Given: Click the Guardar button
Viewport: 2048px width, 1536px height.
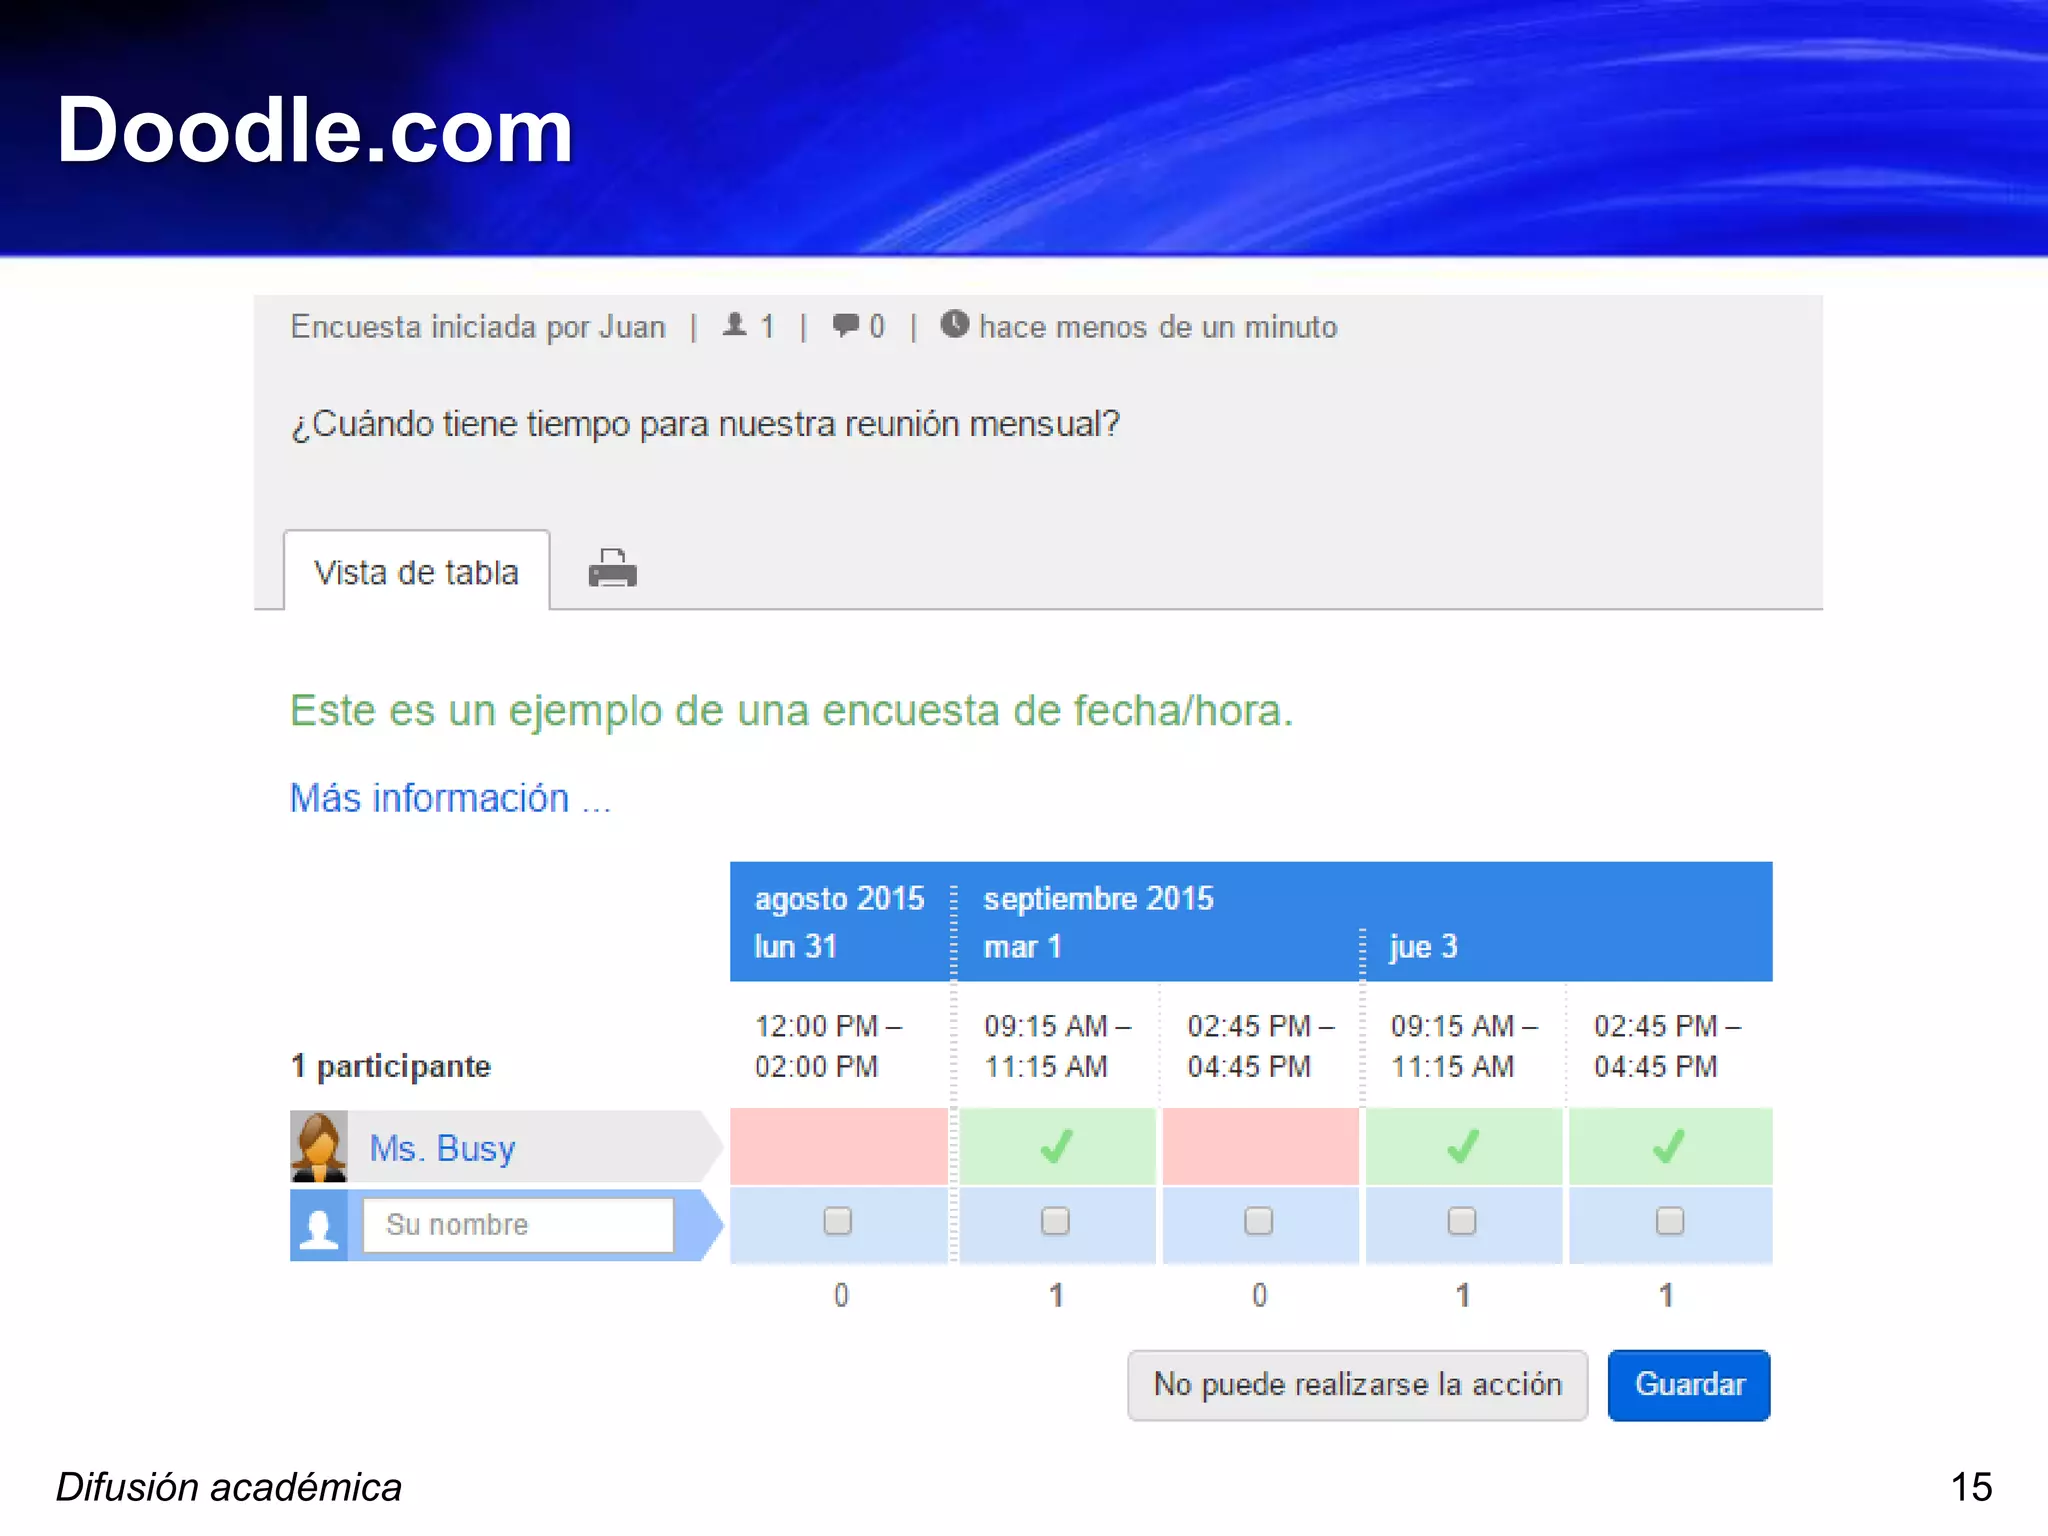Looking at the screenshot, I should pyautogui.click(x=1689, y=1385).
